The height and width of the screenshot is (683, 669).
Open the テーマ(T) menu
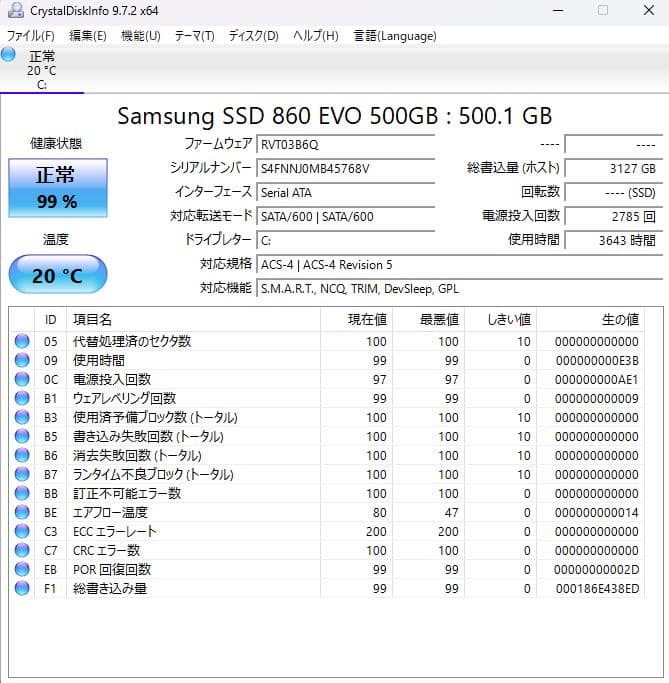pyautogui.click(x=194, y=36)
